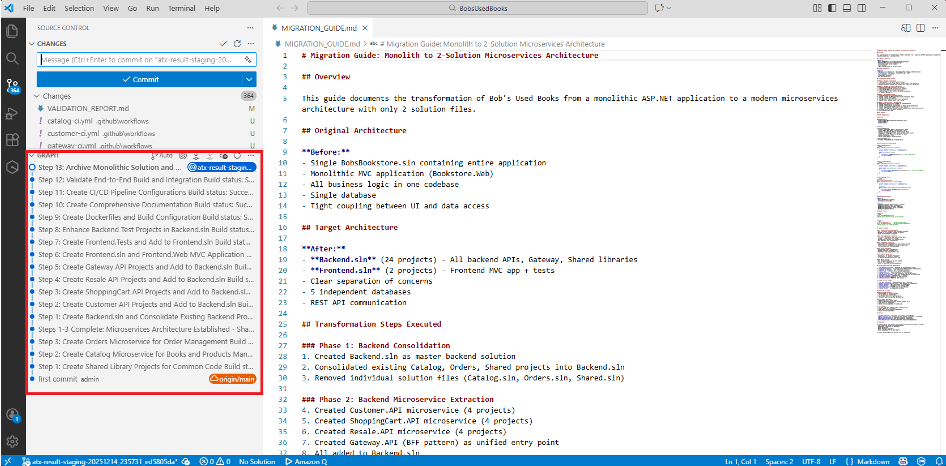Click errors and warnings count in status bar
946x466 pixels.
click(x=215, y=461)
